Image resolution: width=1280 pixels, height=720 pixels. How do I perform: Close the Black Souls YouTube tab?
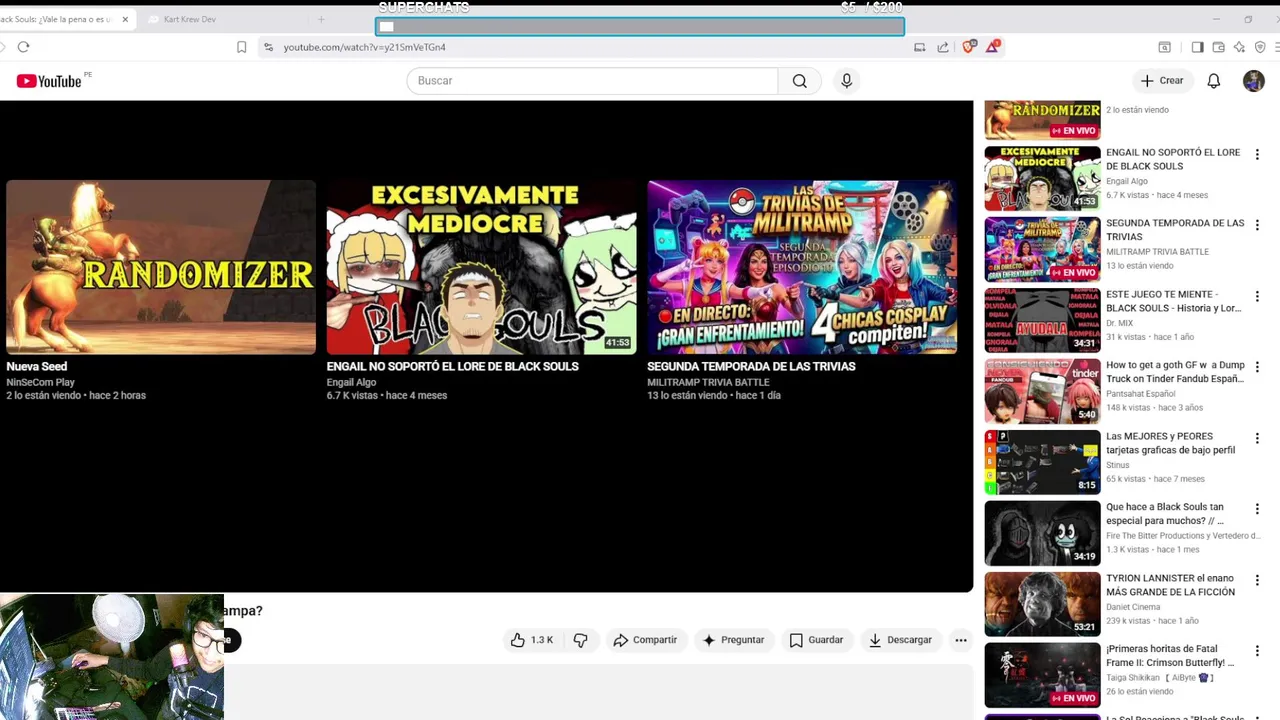pyautogui.click(x=125, y=19)
